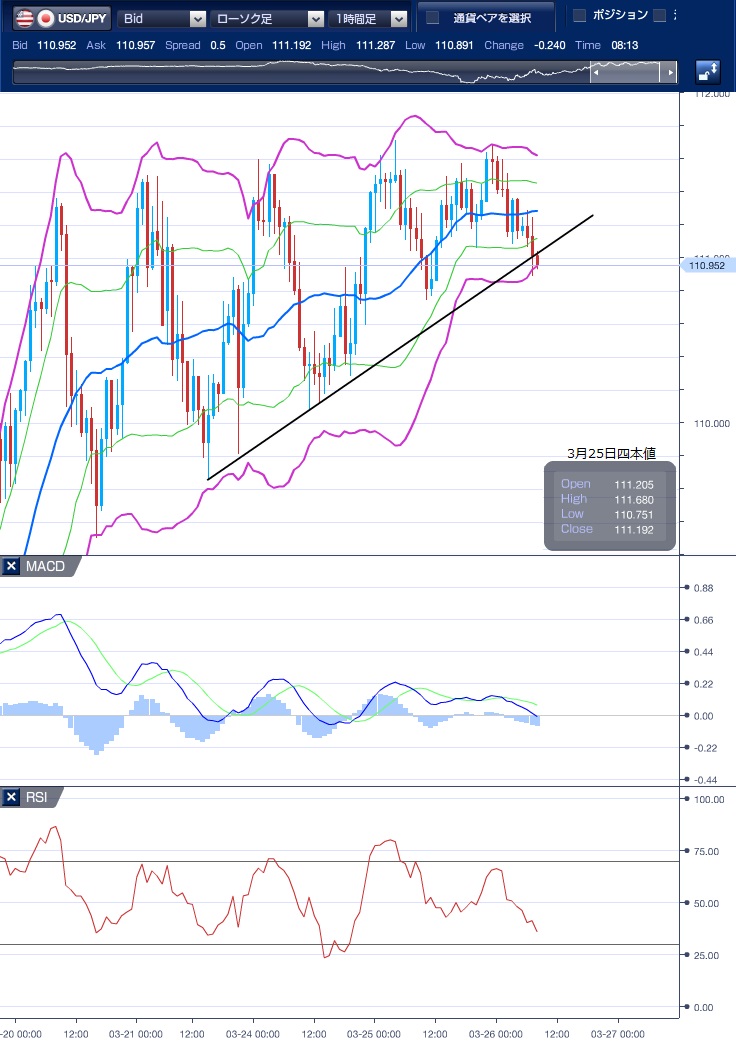
Task: Click the overview mini-chart before the selected range
Action: tap(300, 72)
